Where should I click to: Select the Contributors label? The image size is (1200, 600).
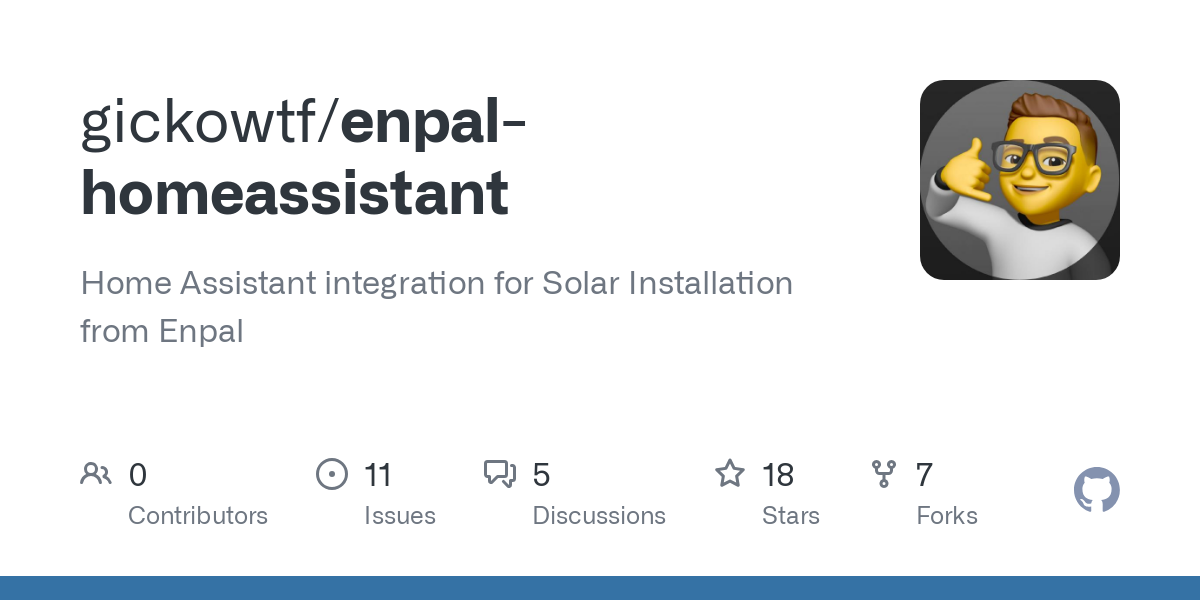(198, 516)
